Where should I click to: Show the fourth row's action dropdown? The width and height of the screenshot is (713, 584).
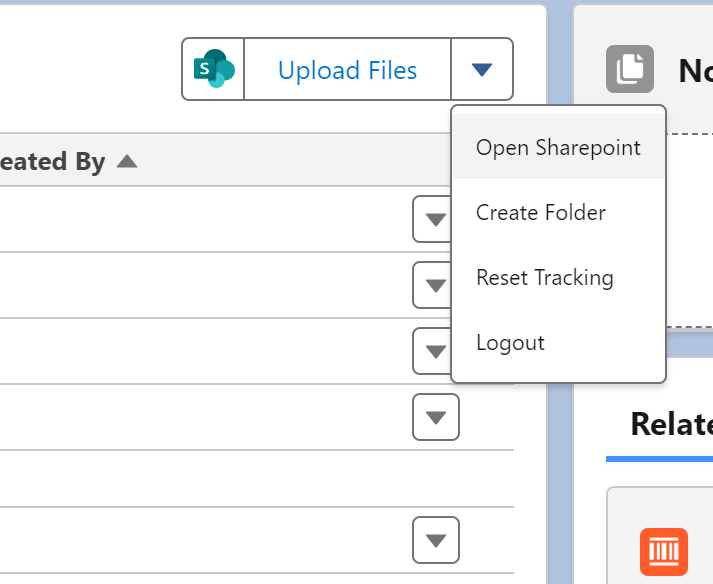coord(436,417)
